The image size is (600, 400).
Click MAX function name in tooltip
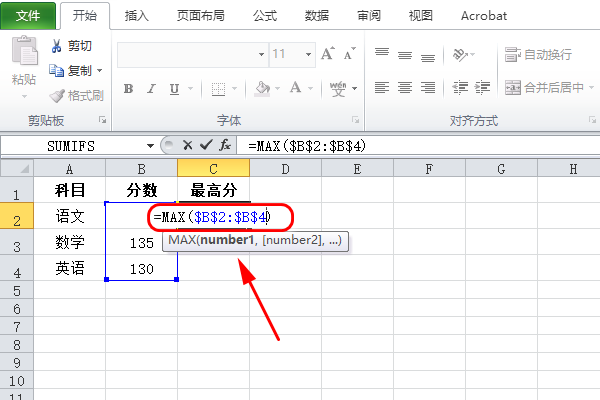coord(182,240)
